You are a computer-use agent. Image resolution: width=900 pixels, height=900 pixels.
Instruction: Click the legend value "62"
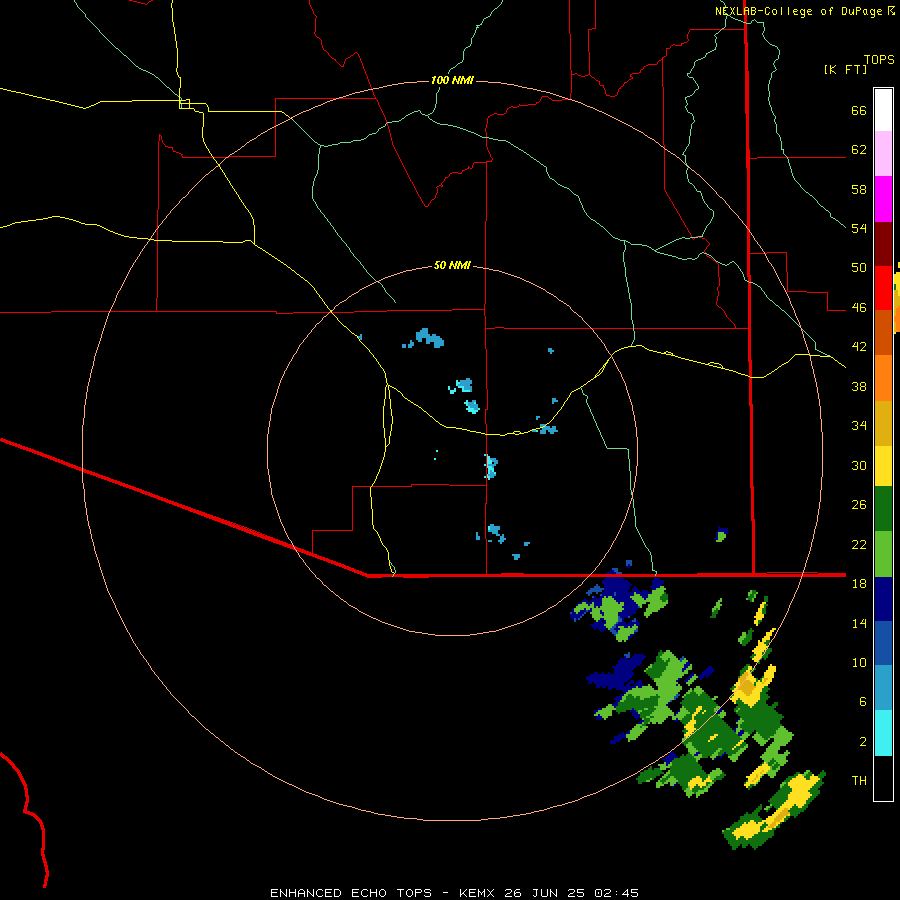click(x=859, y=150)
